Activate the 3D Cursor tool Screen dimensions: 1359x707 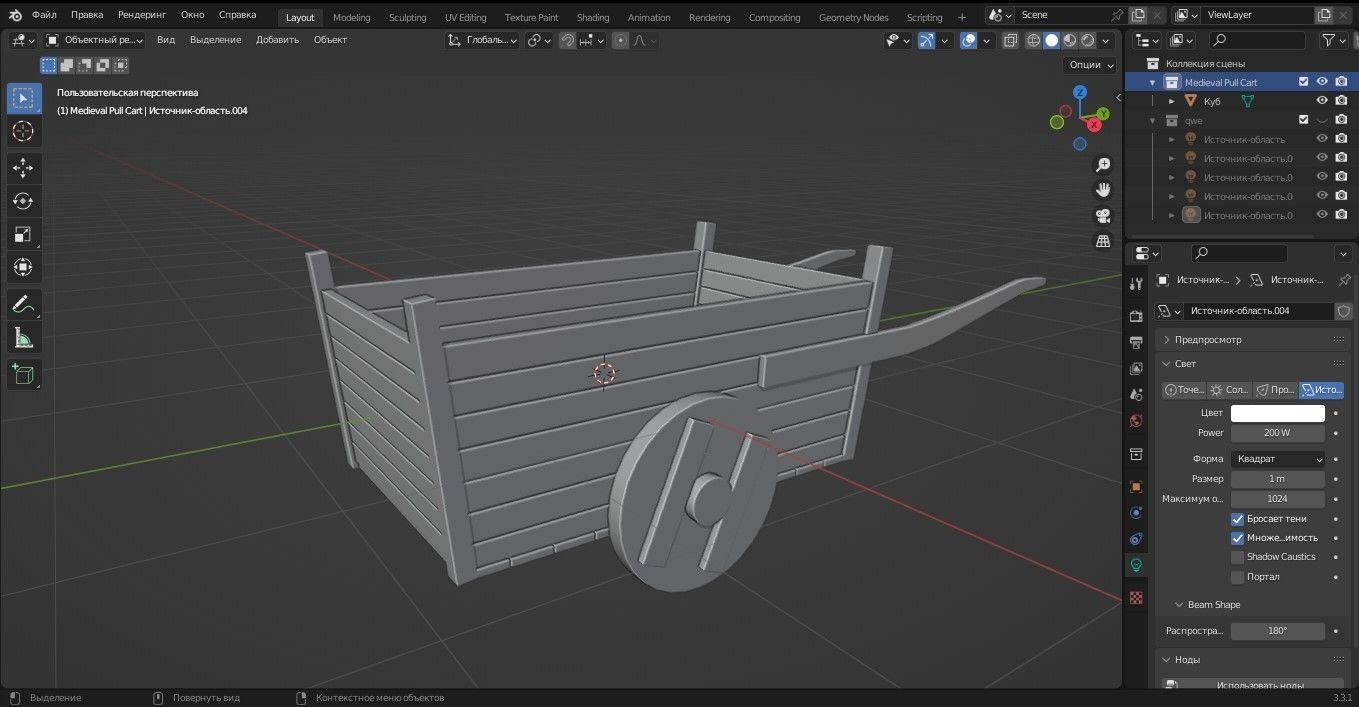click(24, 132)
